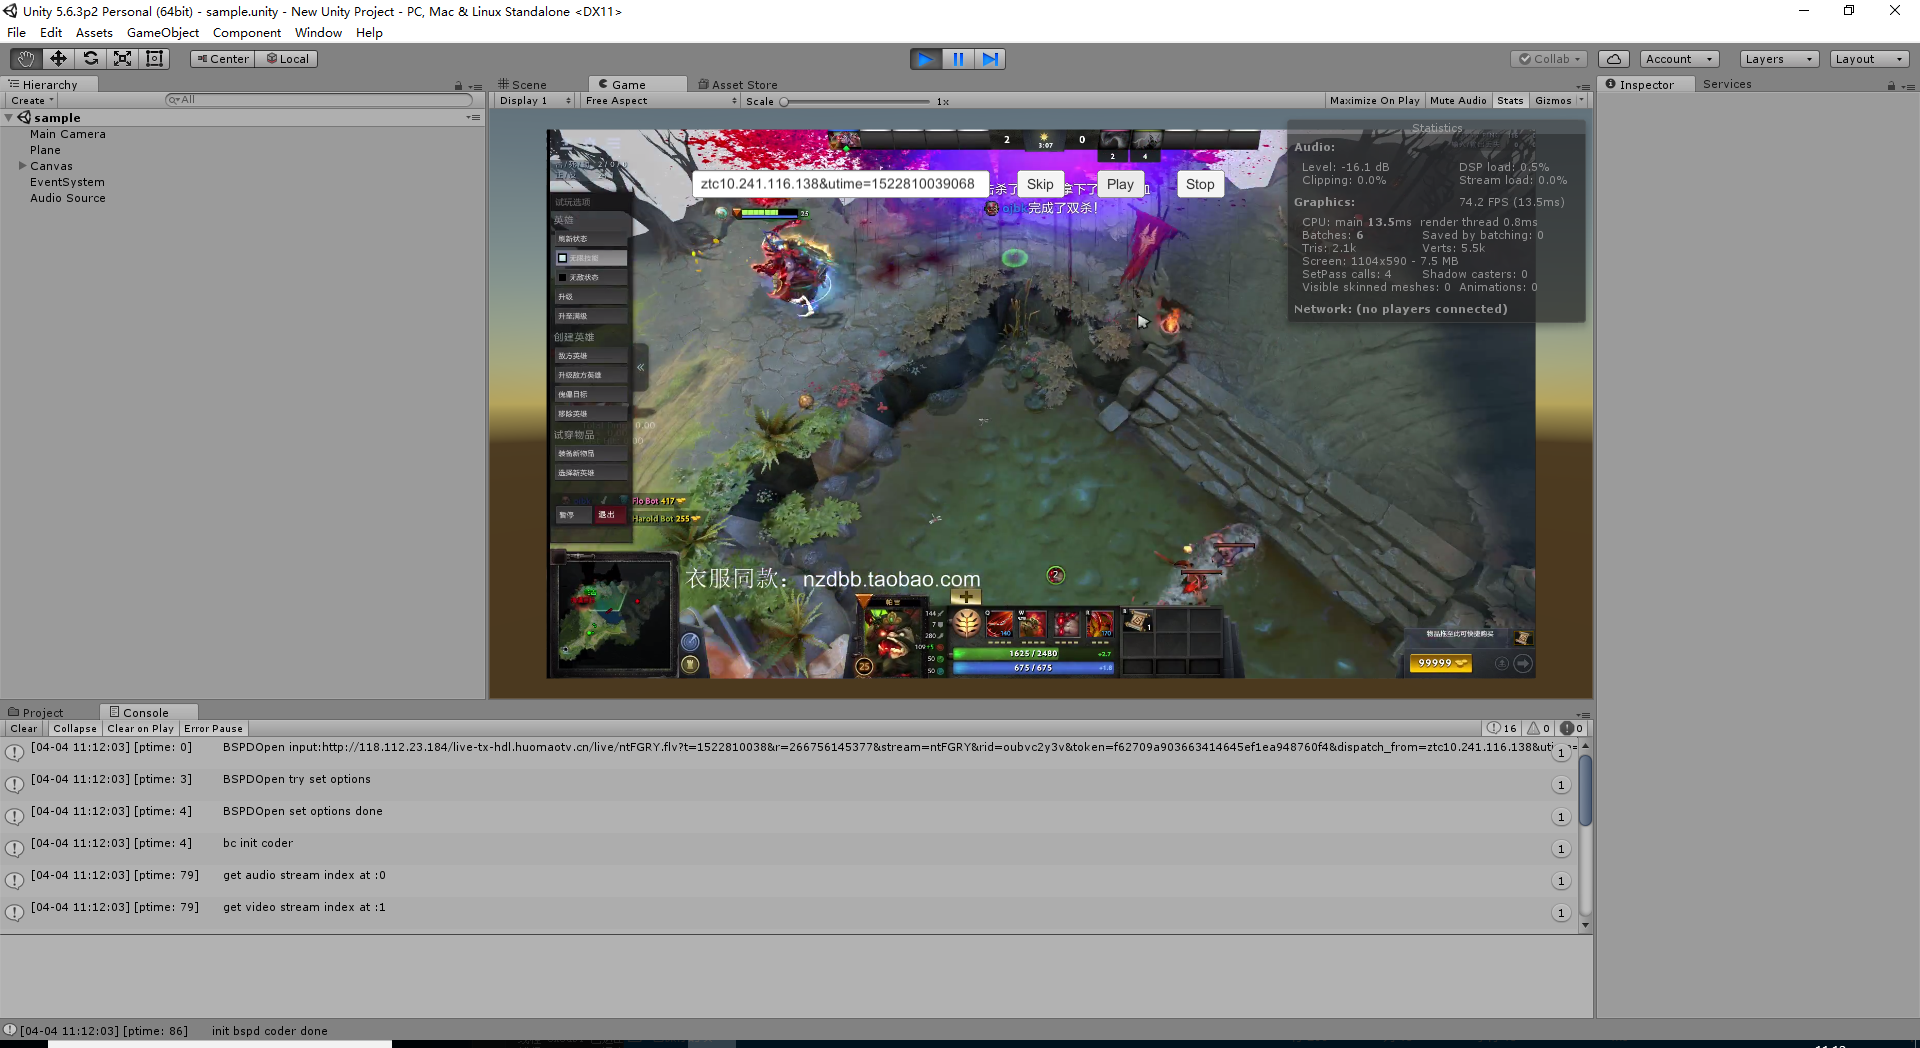The width and height of the screenshot is (1920, 1048).
Task: Lock the Hierarchy panel
Action: click(459, 86)
